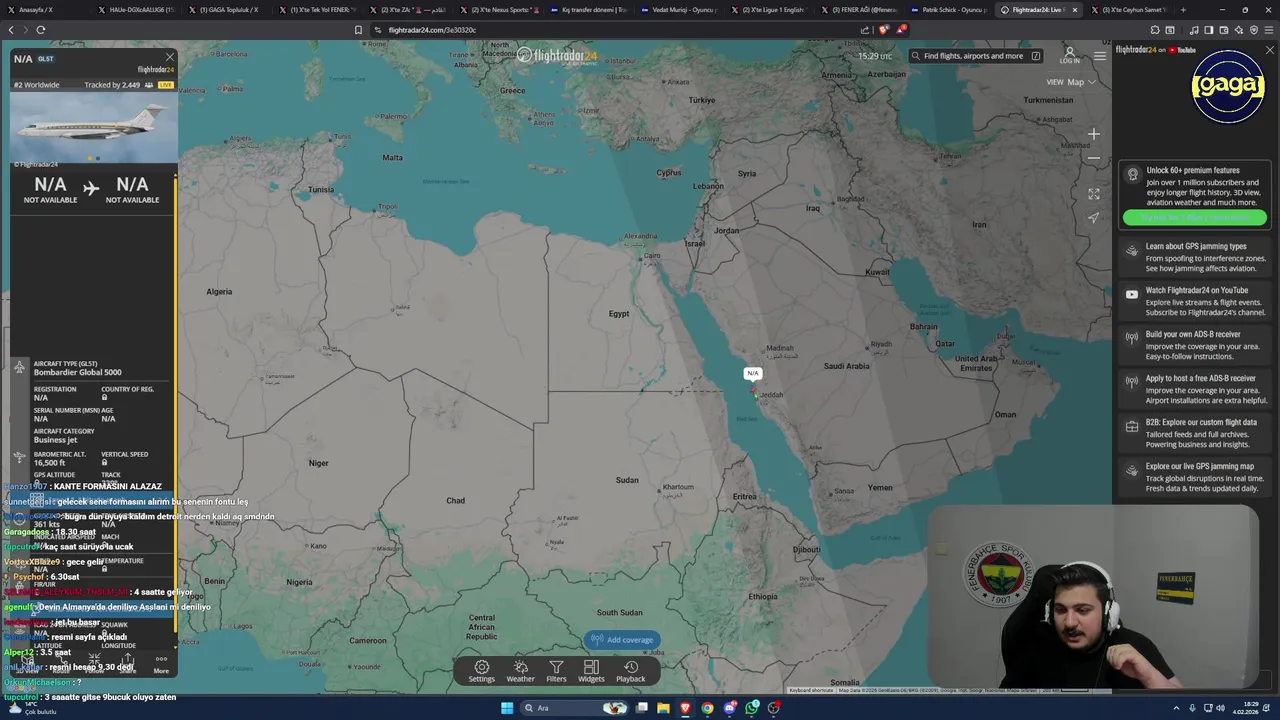Toggle browser sidebar panel icon
The width and height of the screenshot is (1280, 720).
click(x=1209, y=30)
